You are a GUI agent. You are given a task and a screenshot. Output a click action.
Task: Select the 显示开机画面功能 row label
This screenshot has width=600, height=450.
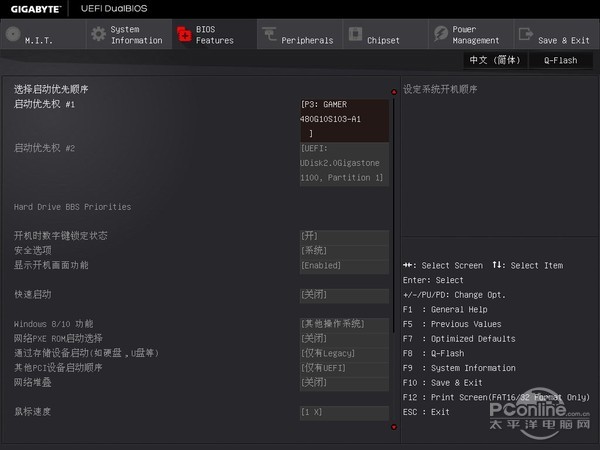51,265
